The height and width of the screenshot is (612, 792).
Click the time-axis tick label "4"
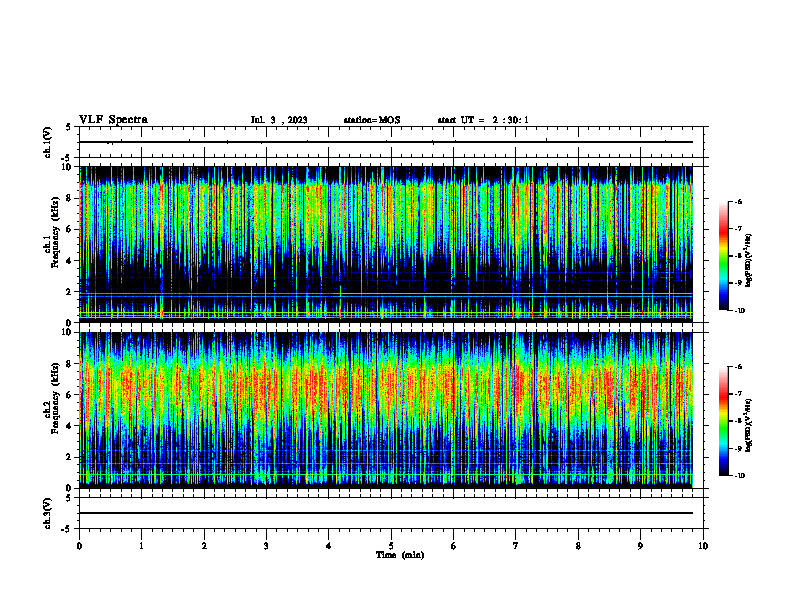(x=329, y=546)
